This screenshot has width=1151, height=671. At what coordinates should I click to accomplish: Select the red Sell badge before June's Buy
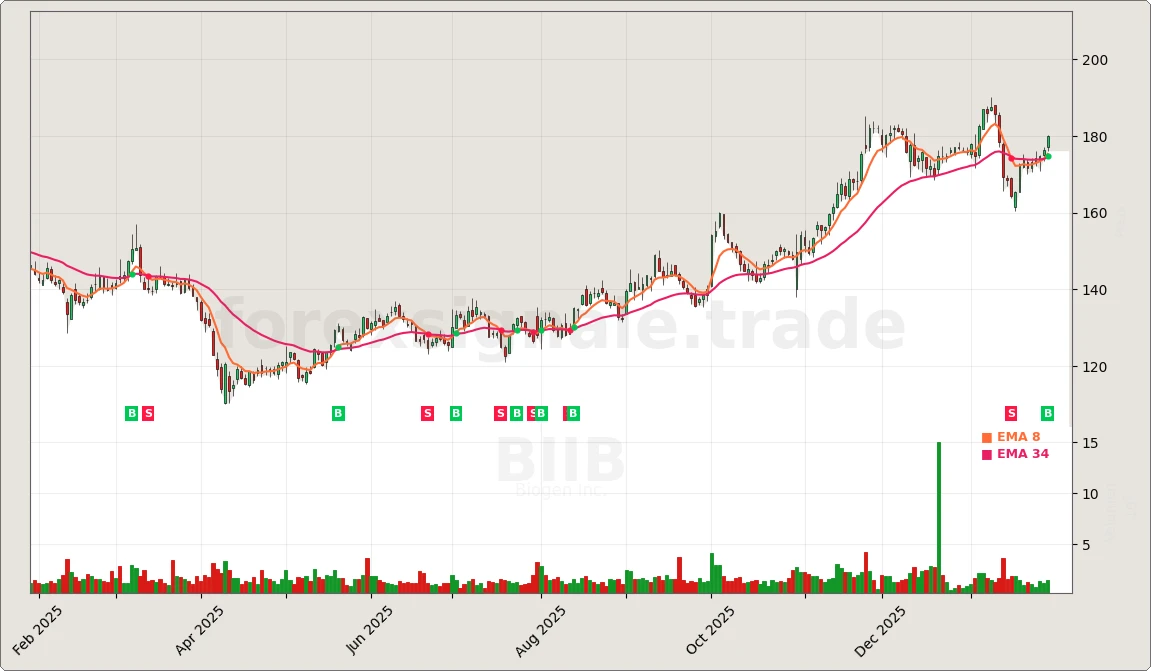pos(427,413)
